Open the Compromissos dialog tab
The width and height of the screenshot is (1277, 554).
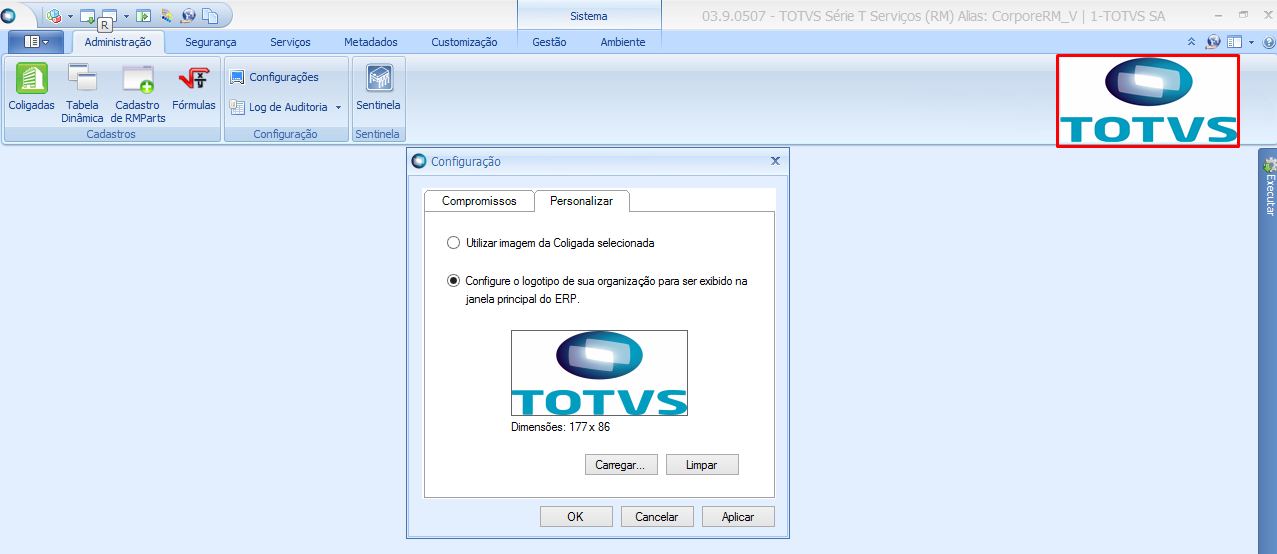click(x=479, y=201)
